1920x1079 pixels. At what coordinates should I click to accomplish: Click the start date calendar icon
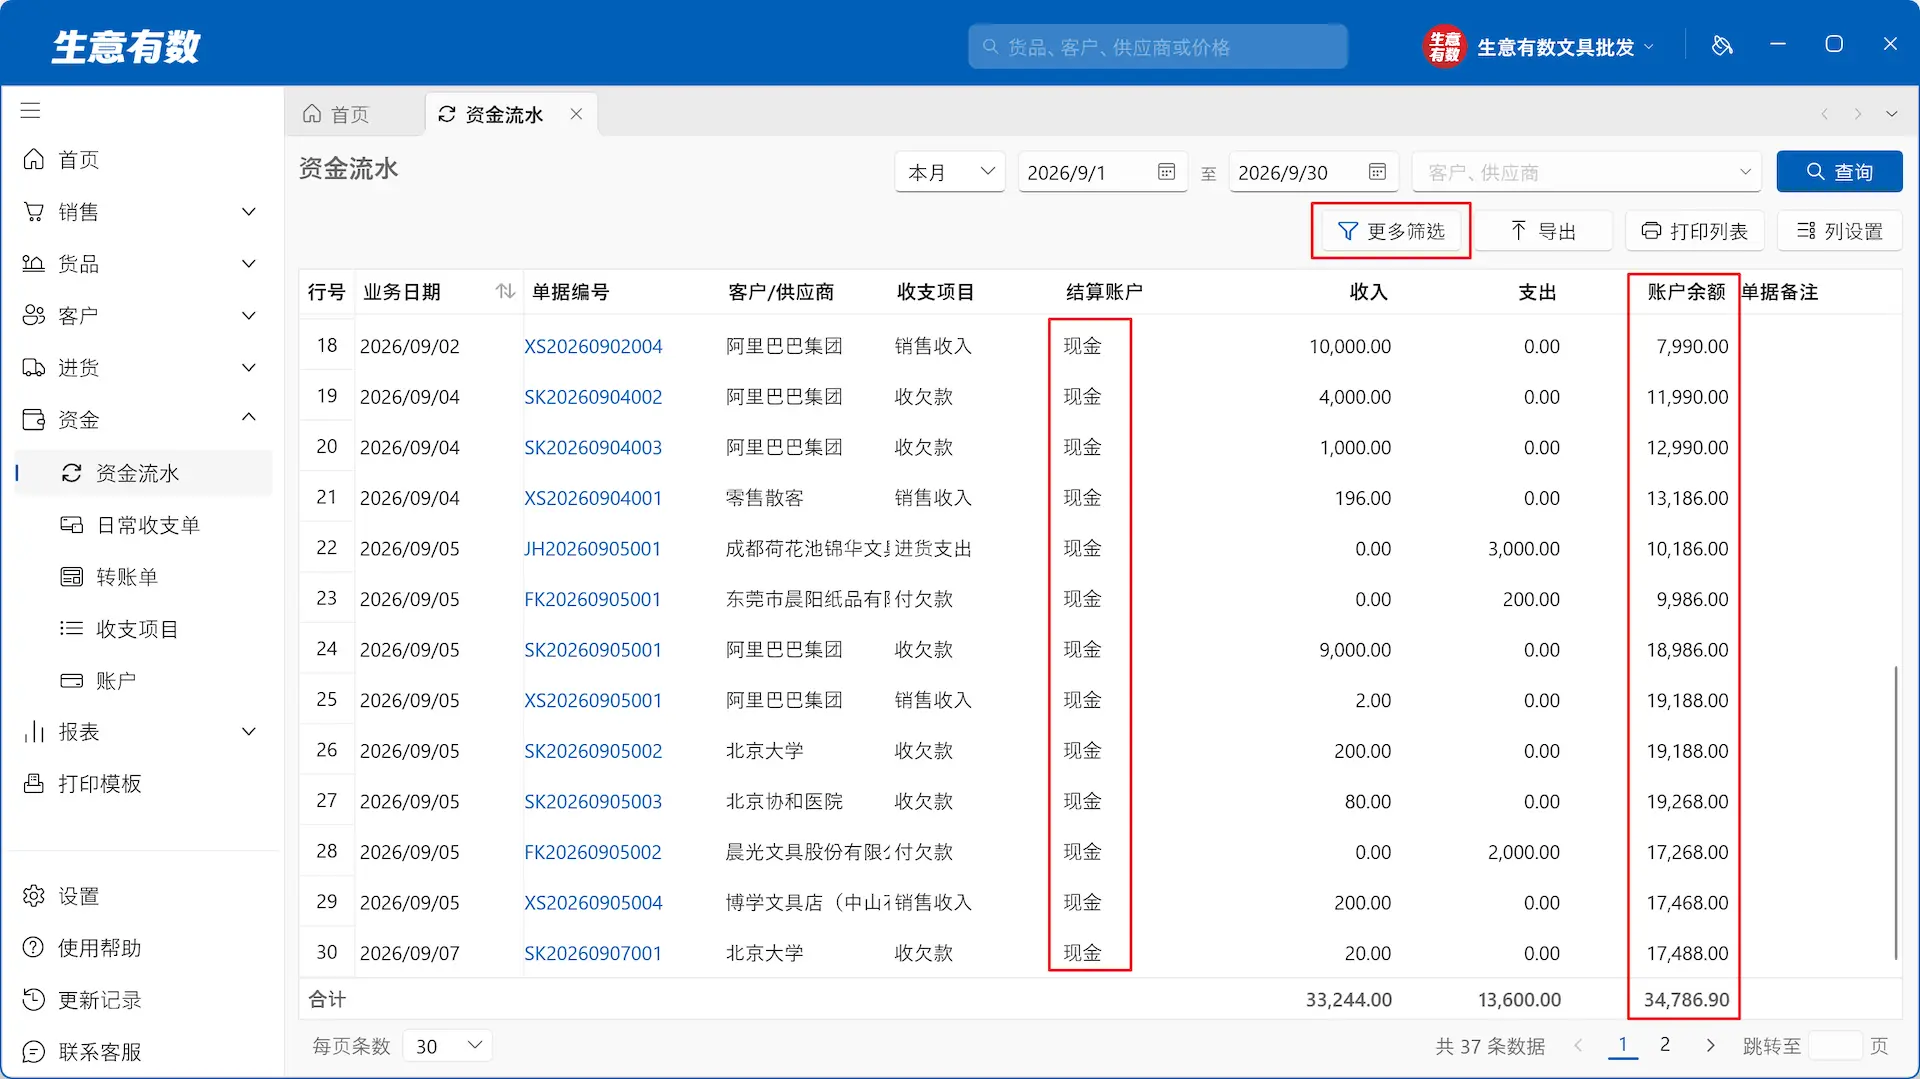pos(1166,172)
